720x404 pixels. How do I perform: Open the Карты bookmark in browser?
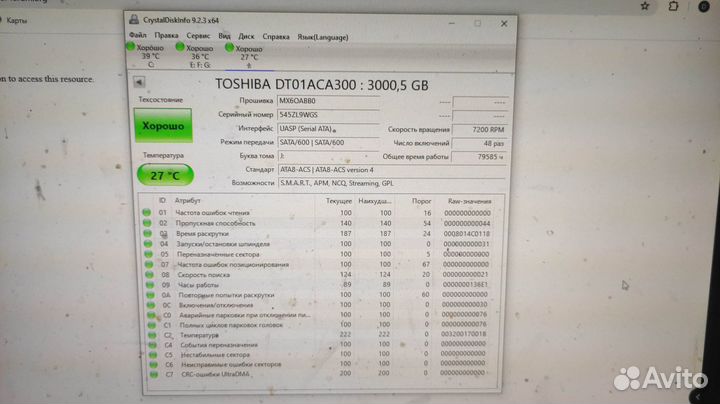pyautogui.click(x=16, y=20)
